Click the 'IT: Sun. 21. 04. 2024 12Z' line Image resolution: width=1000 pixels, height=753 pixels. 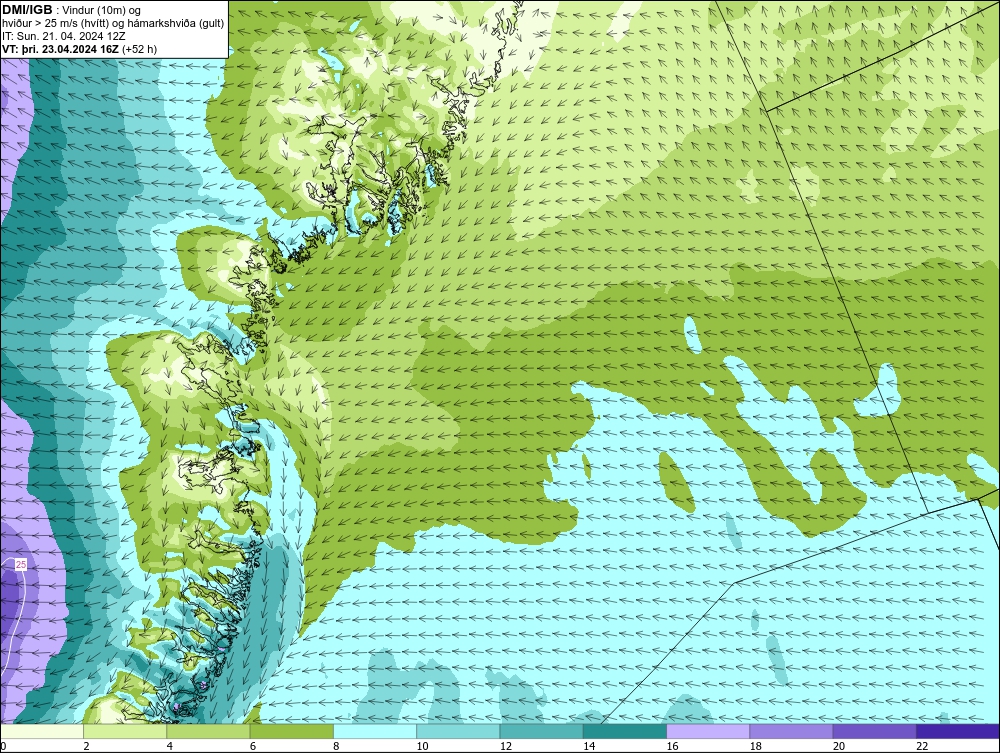tap(63, 36)
